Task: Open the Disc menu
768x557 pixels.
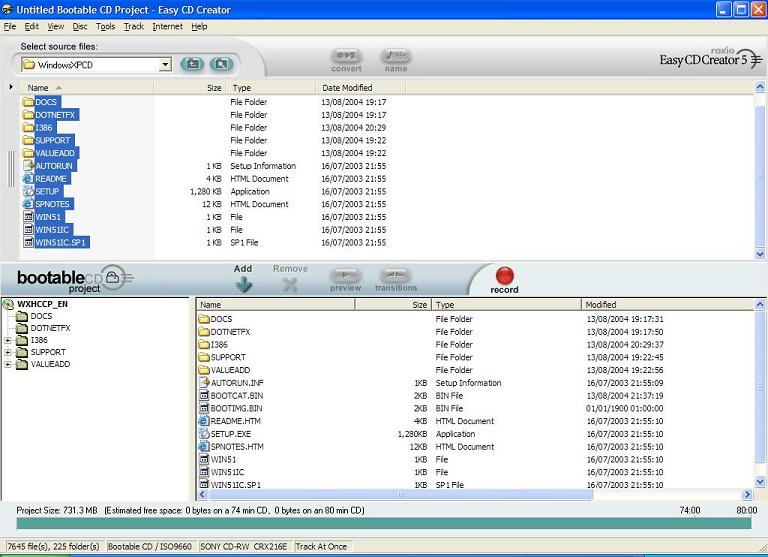Action: pos(80,26)
